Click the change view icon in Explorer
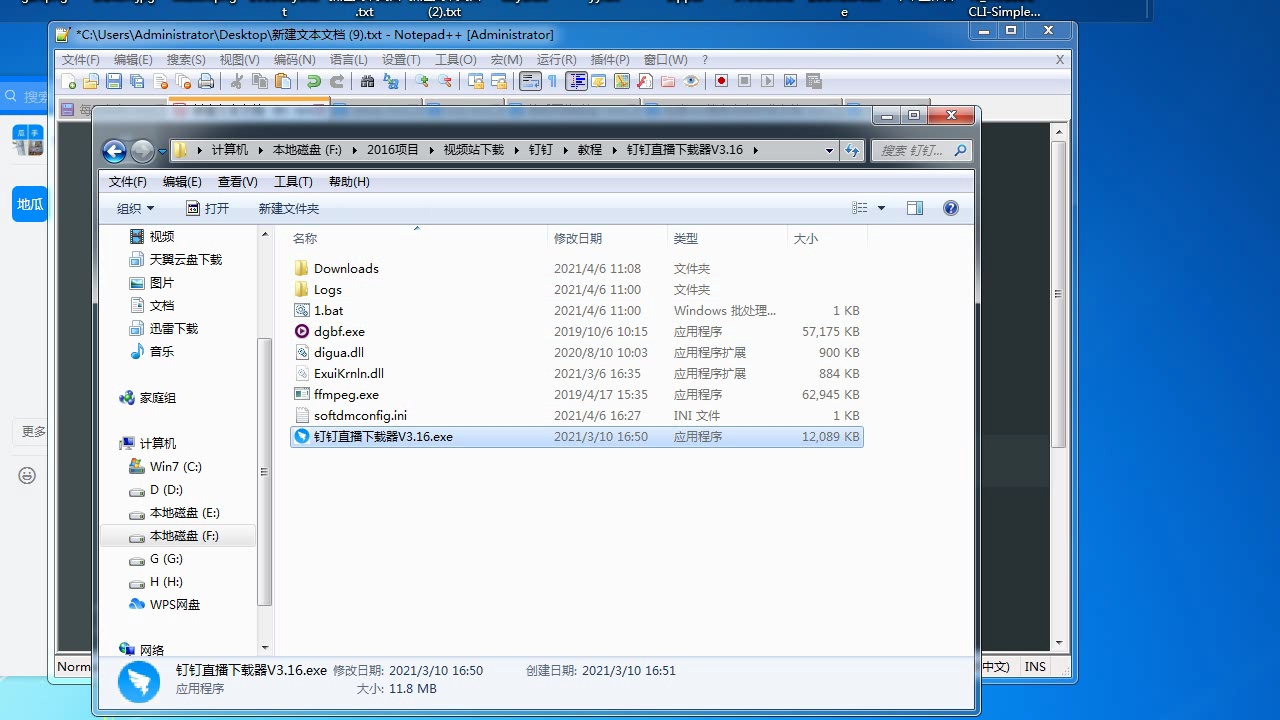This screenshot has height=720, width=1280. tap(860, 208)
